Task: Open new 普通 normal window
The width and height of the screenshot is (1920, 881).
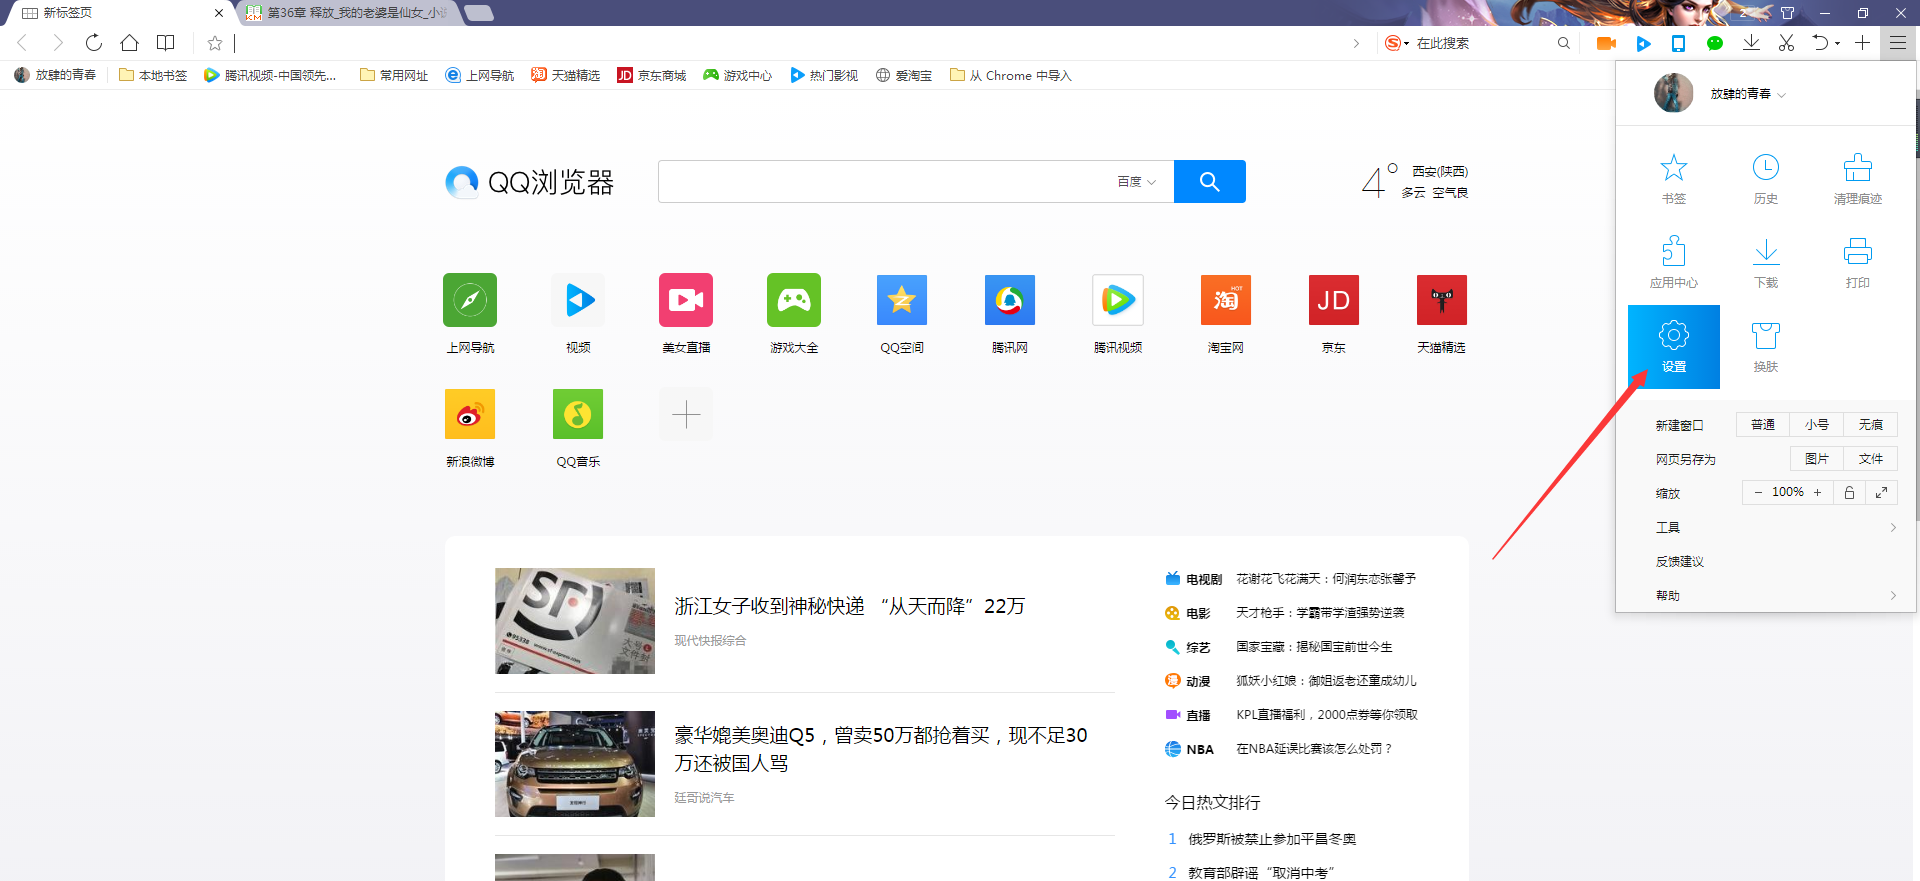Action: point(1763,425)
